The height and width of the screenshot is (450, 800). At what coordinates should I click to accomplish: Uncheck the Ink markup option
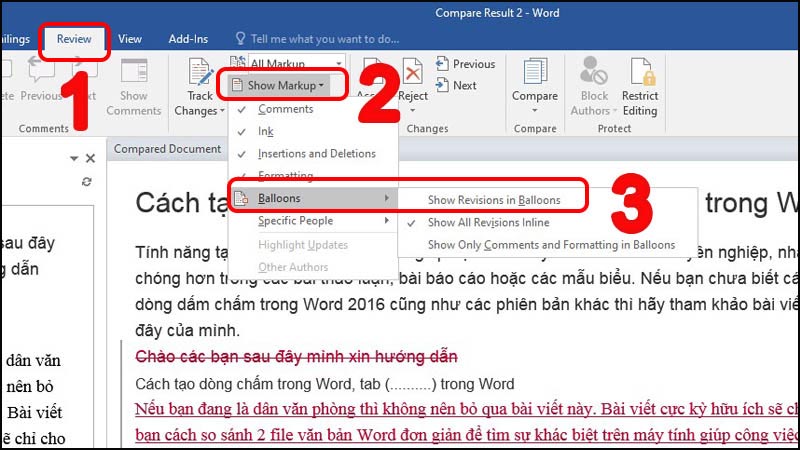(265, 131)
